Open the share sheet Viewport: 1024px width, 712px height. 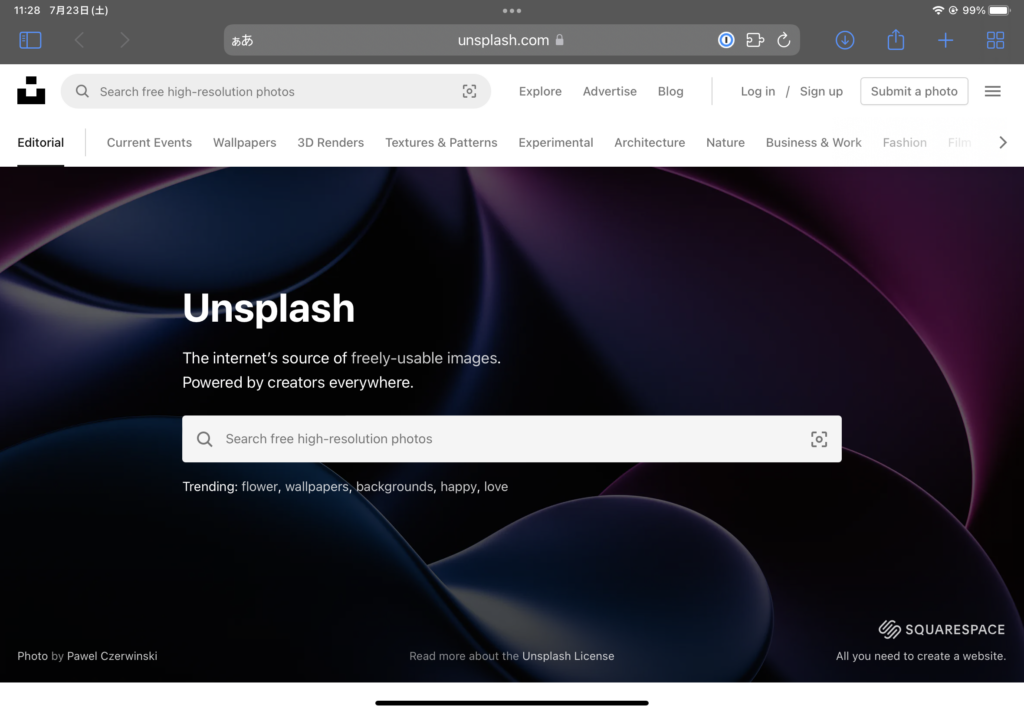[895, 40]
